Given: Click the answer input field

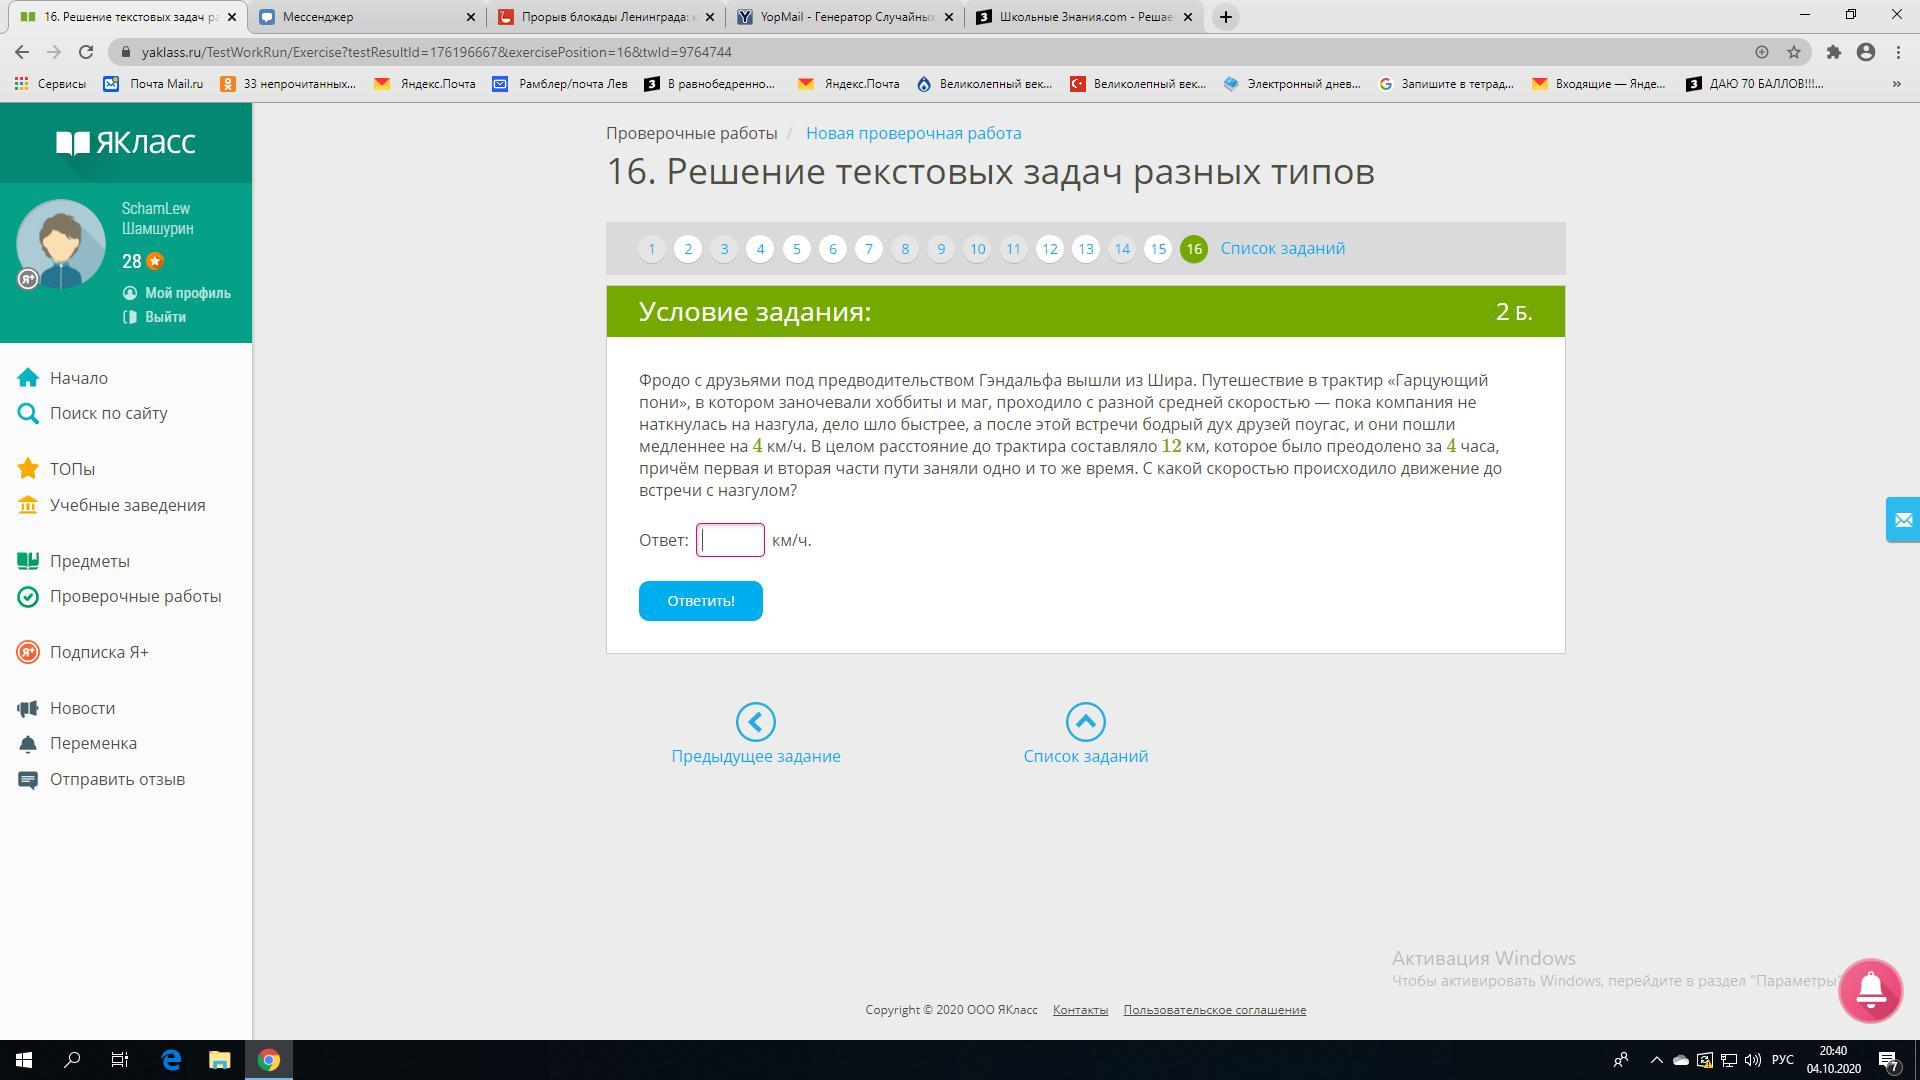Looking at the screenshot, I should pyautogui.click(x=730, y=540).
